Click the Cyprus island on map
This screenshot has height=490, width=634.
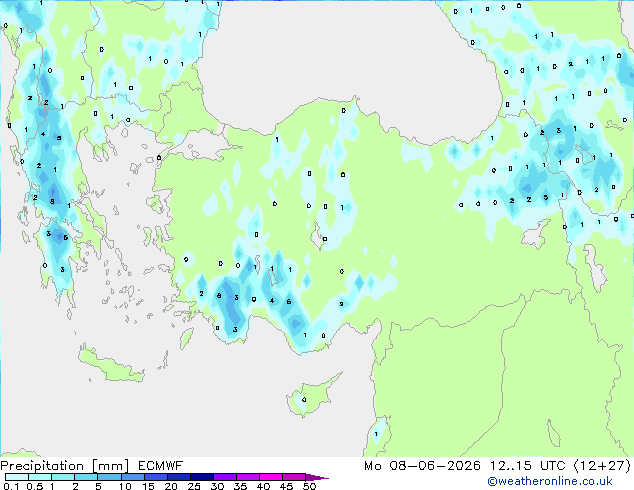point(311,397)
